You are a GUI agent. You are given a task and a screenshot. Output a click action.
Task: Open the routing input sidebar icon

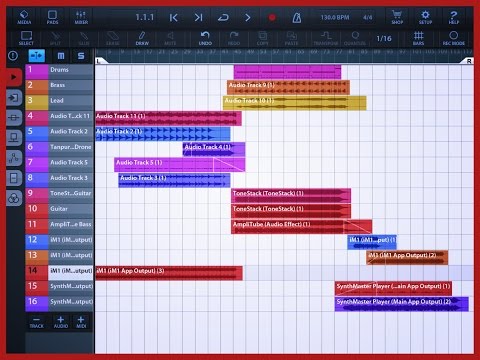14,98
